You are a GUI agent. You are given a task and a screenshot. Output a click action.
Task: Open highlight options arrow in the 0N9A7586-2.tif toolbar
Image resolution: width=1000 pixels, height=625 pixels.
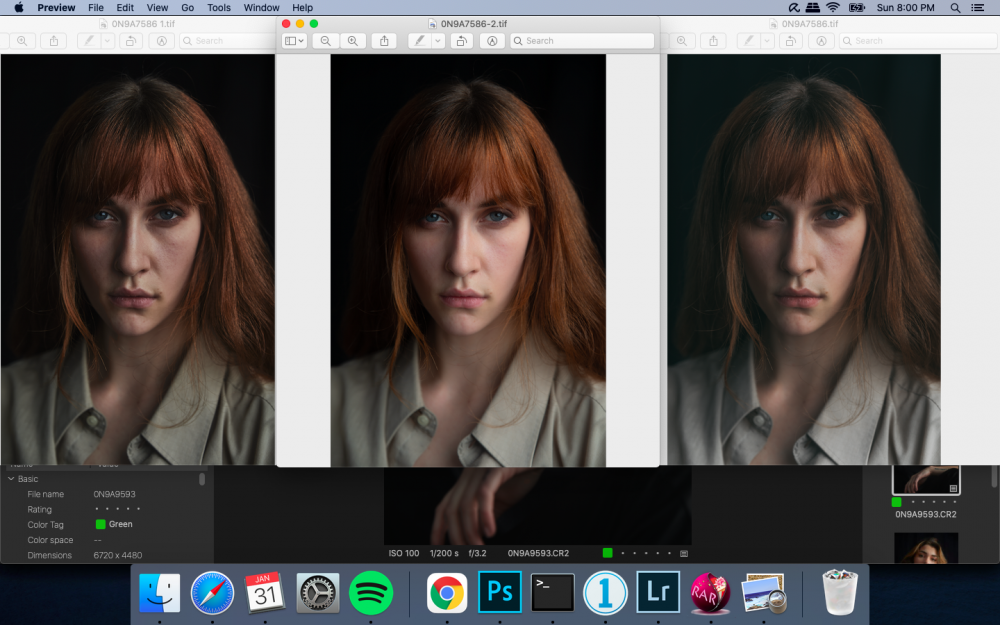438,41
